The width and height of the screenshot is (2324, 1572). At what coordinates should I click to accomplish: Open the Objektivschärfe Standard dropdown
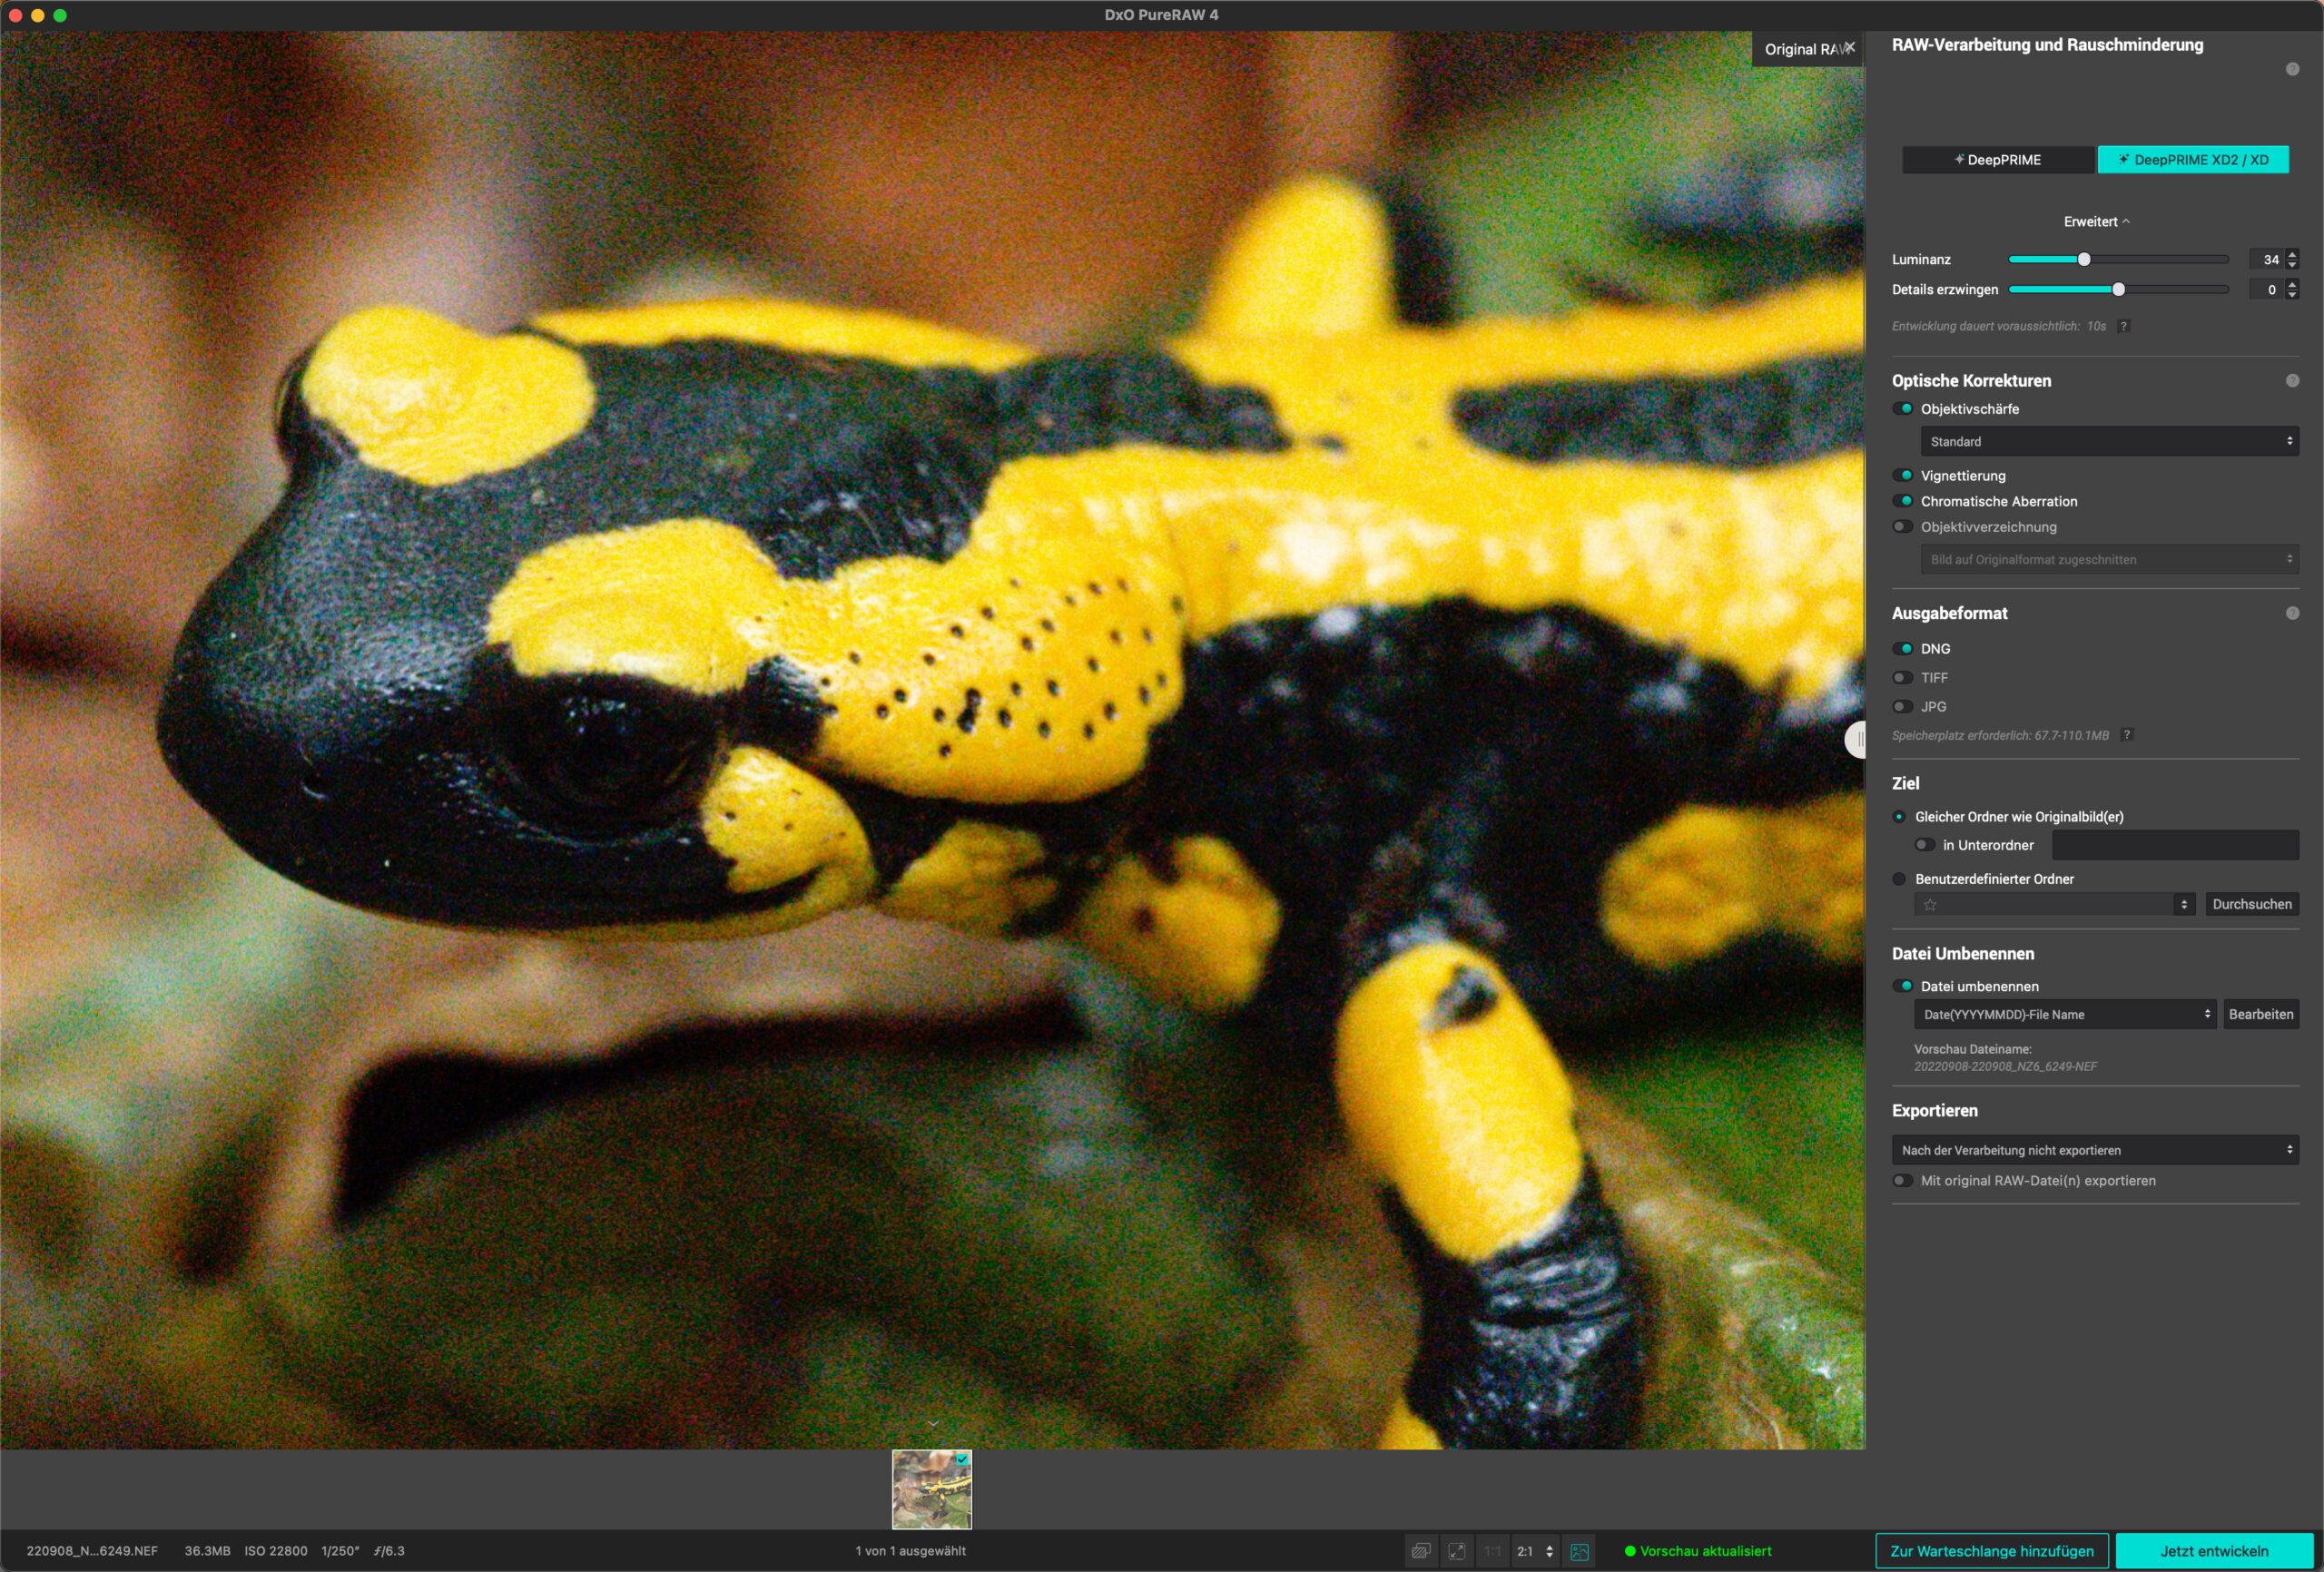click(x=2109, y=441)
